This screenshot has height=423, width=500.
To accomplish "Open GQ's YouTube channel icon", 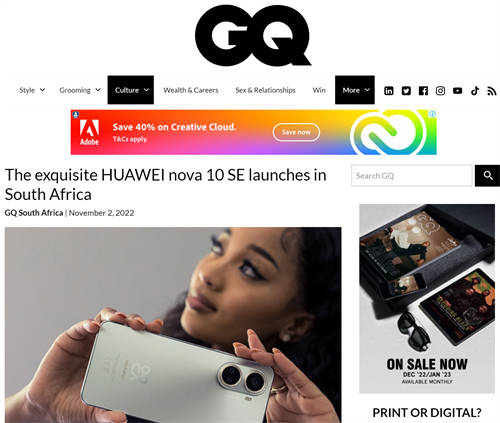I will tap(458, 91).
